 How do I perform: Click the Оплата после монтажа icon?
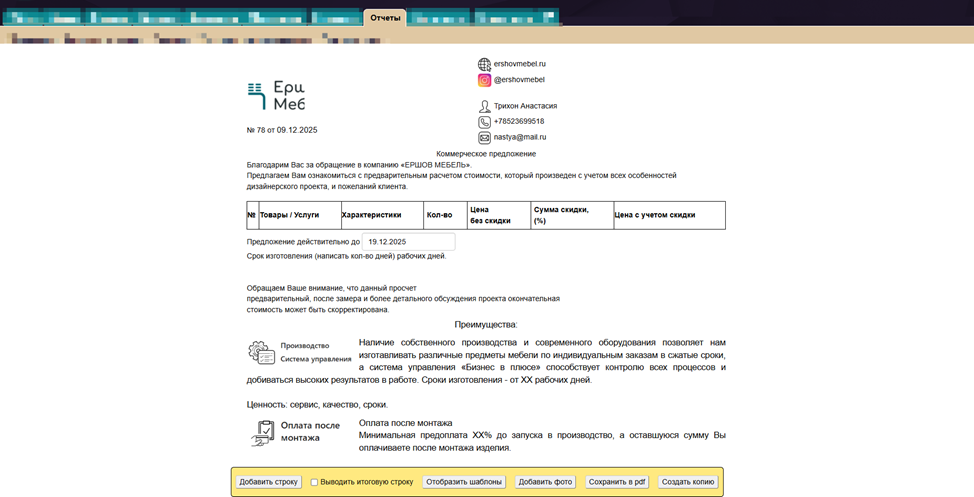[262, 432]
